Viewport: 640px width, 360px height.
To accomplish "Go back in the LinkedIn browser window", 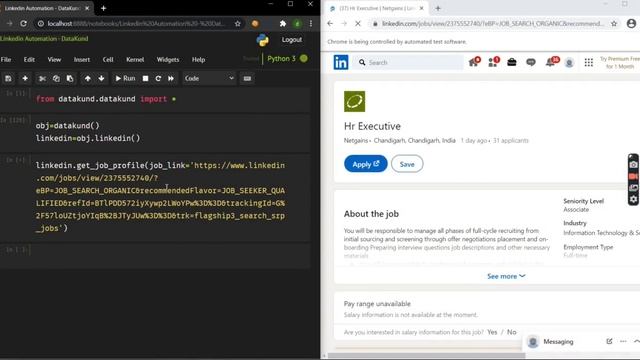I will tap(330, 24).
